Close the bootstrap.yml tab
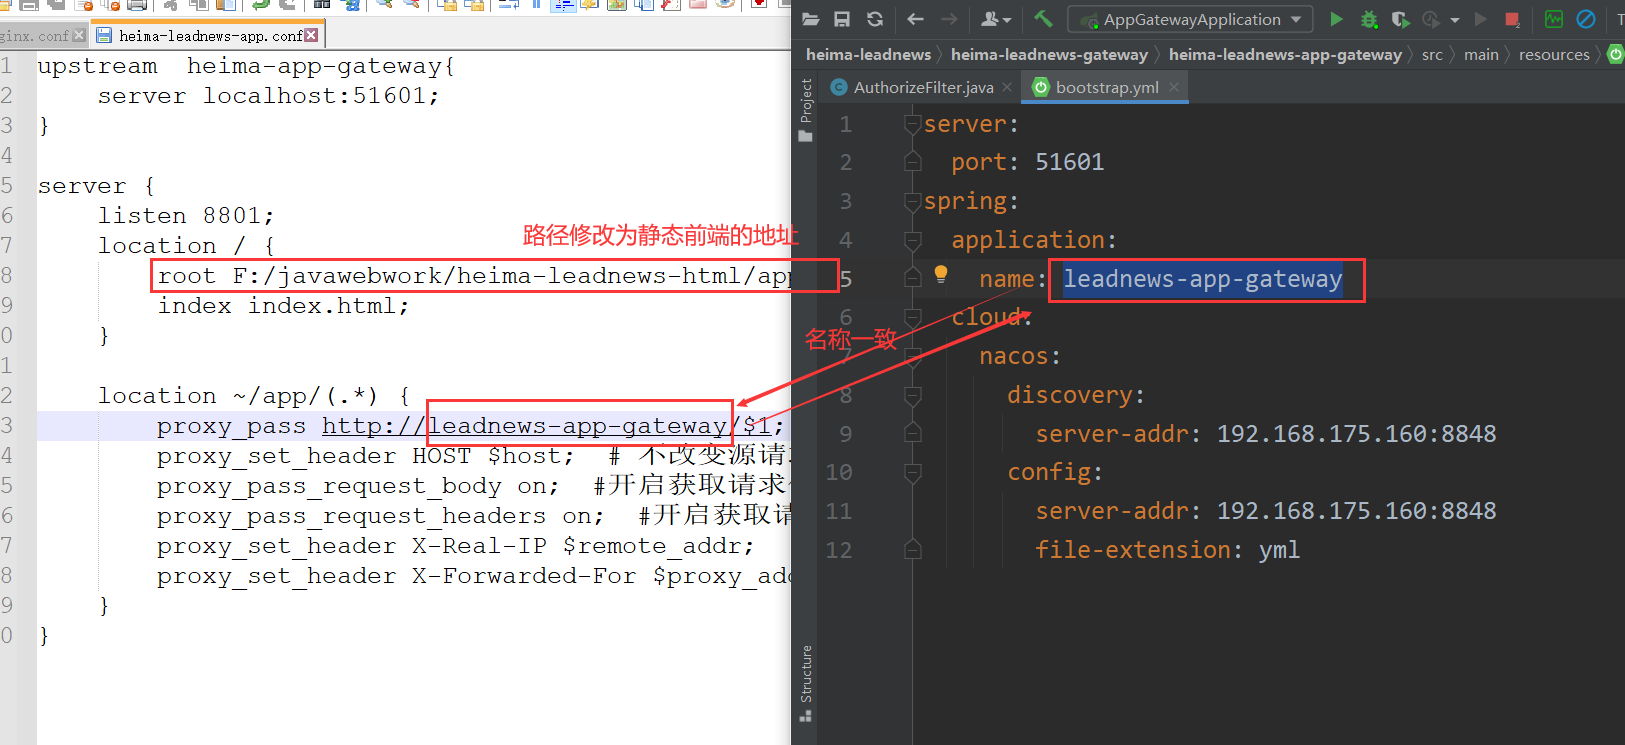Image resolution: width=1625 pixels, height=745 pixels. (x=1174, y=87)
